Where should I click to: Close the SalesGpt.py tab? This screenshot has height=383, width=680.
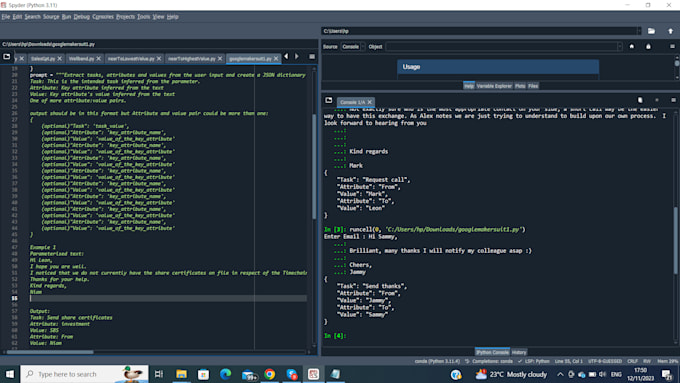pos(60,59)
